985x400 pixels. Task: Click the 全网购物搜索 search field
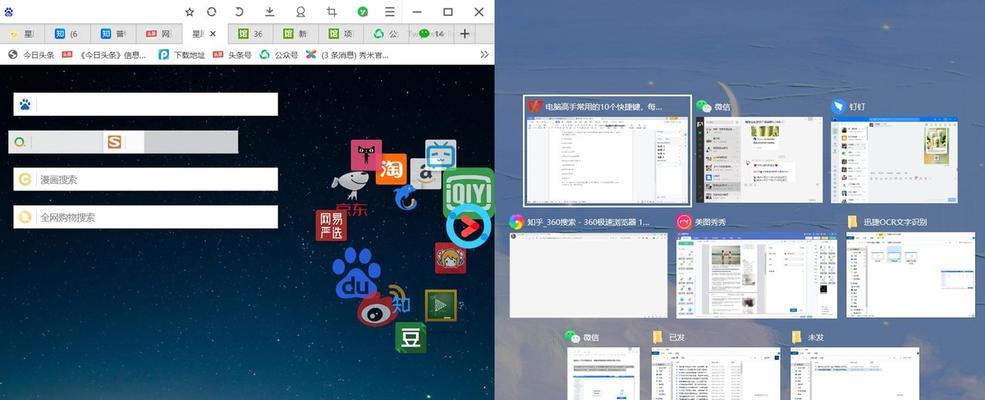click(x=146, y=217)
